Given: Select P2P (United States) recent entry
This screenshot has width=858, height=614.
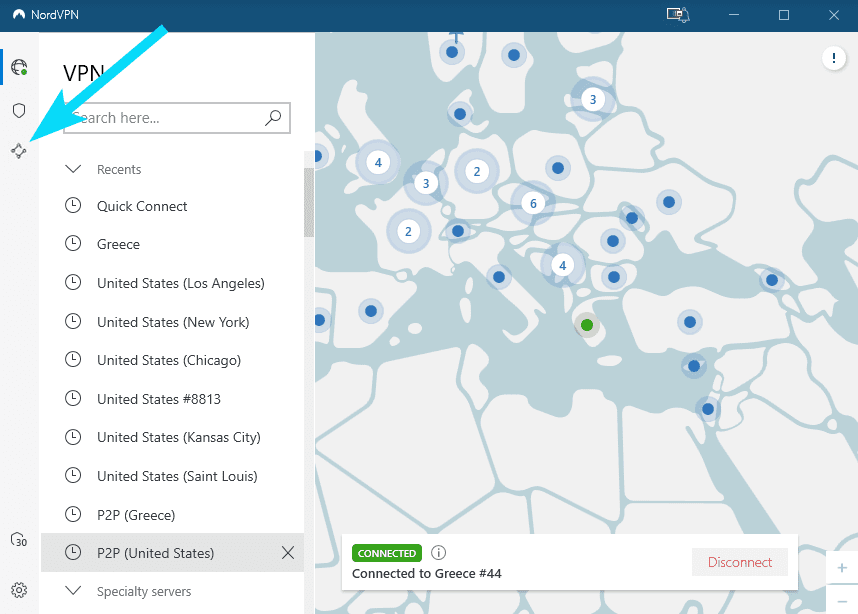Looking at the screenshot, I should pos(172,553).
